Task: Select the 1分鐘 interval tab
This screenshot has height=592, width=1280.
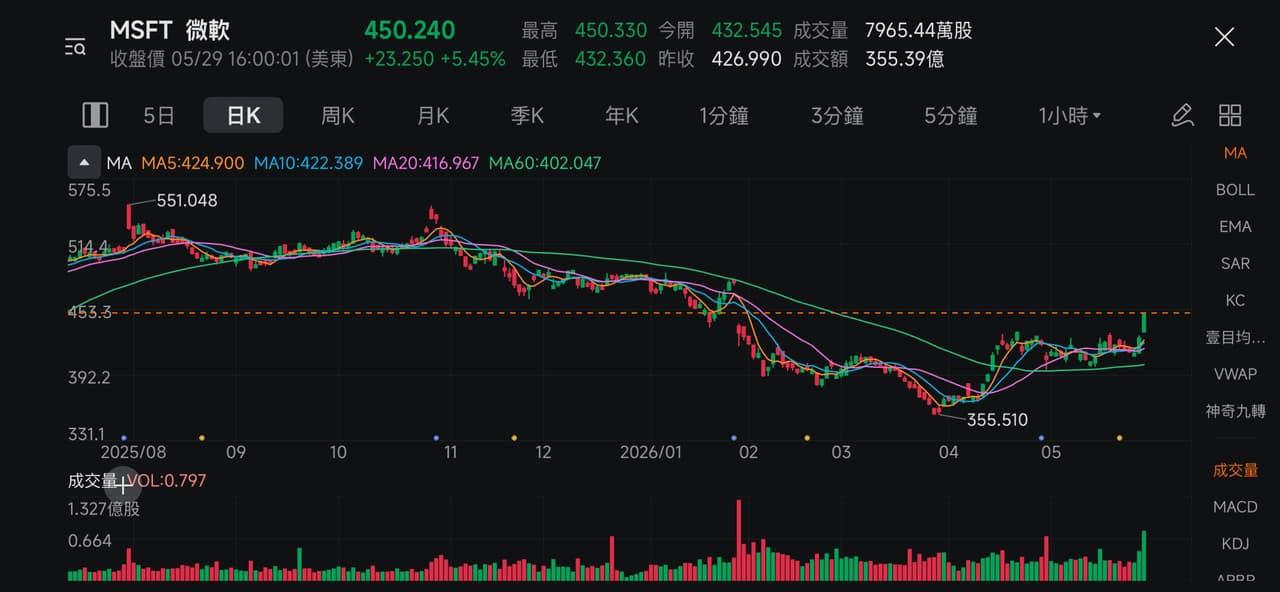Action: pos(724,116)
